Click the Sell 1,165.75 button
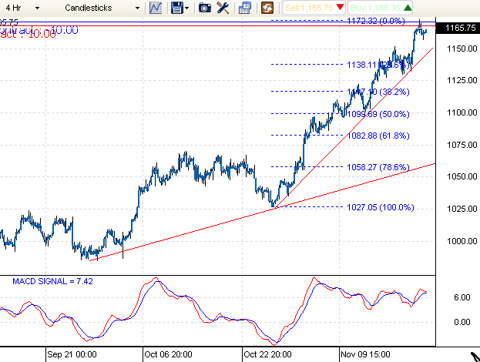This screenshot has width=480, height=362. pyautogui.click(x=314, y=8)
